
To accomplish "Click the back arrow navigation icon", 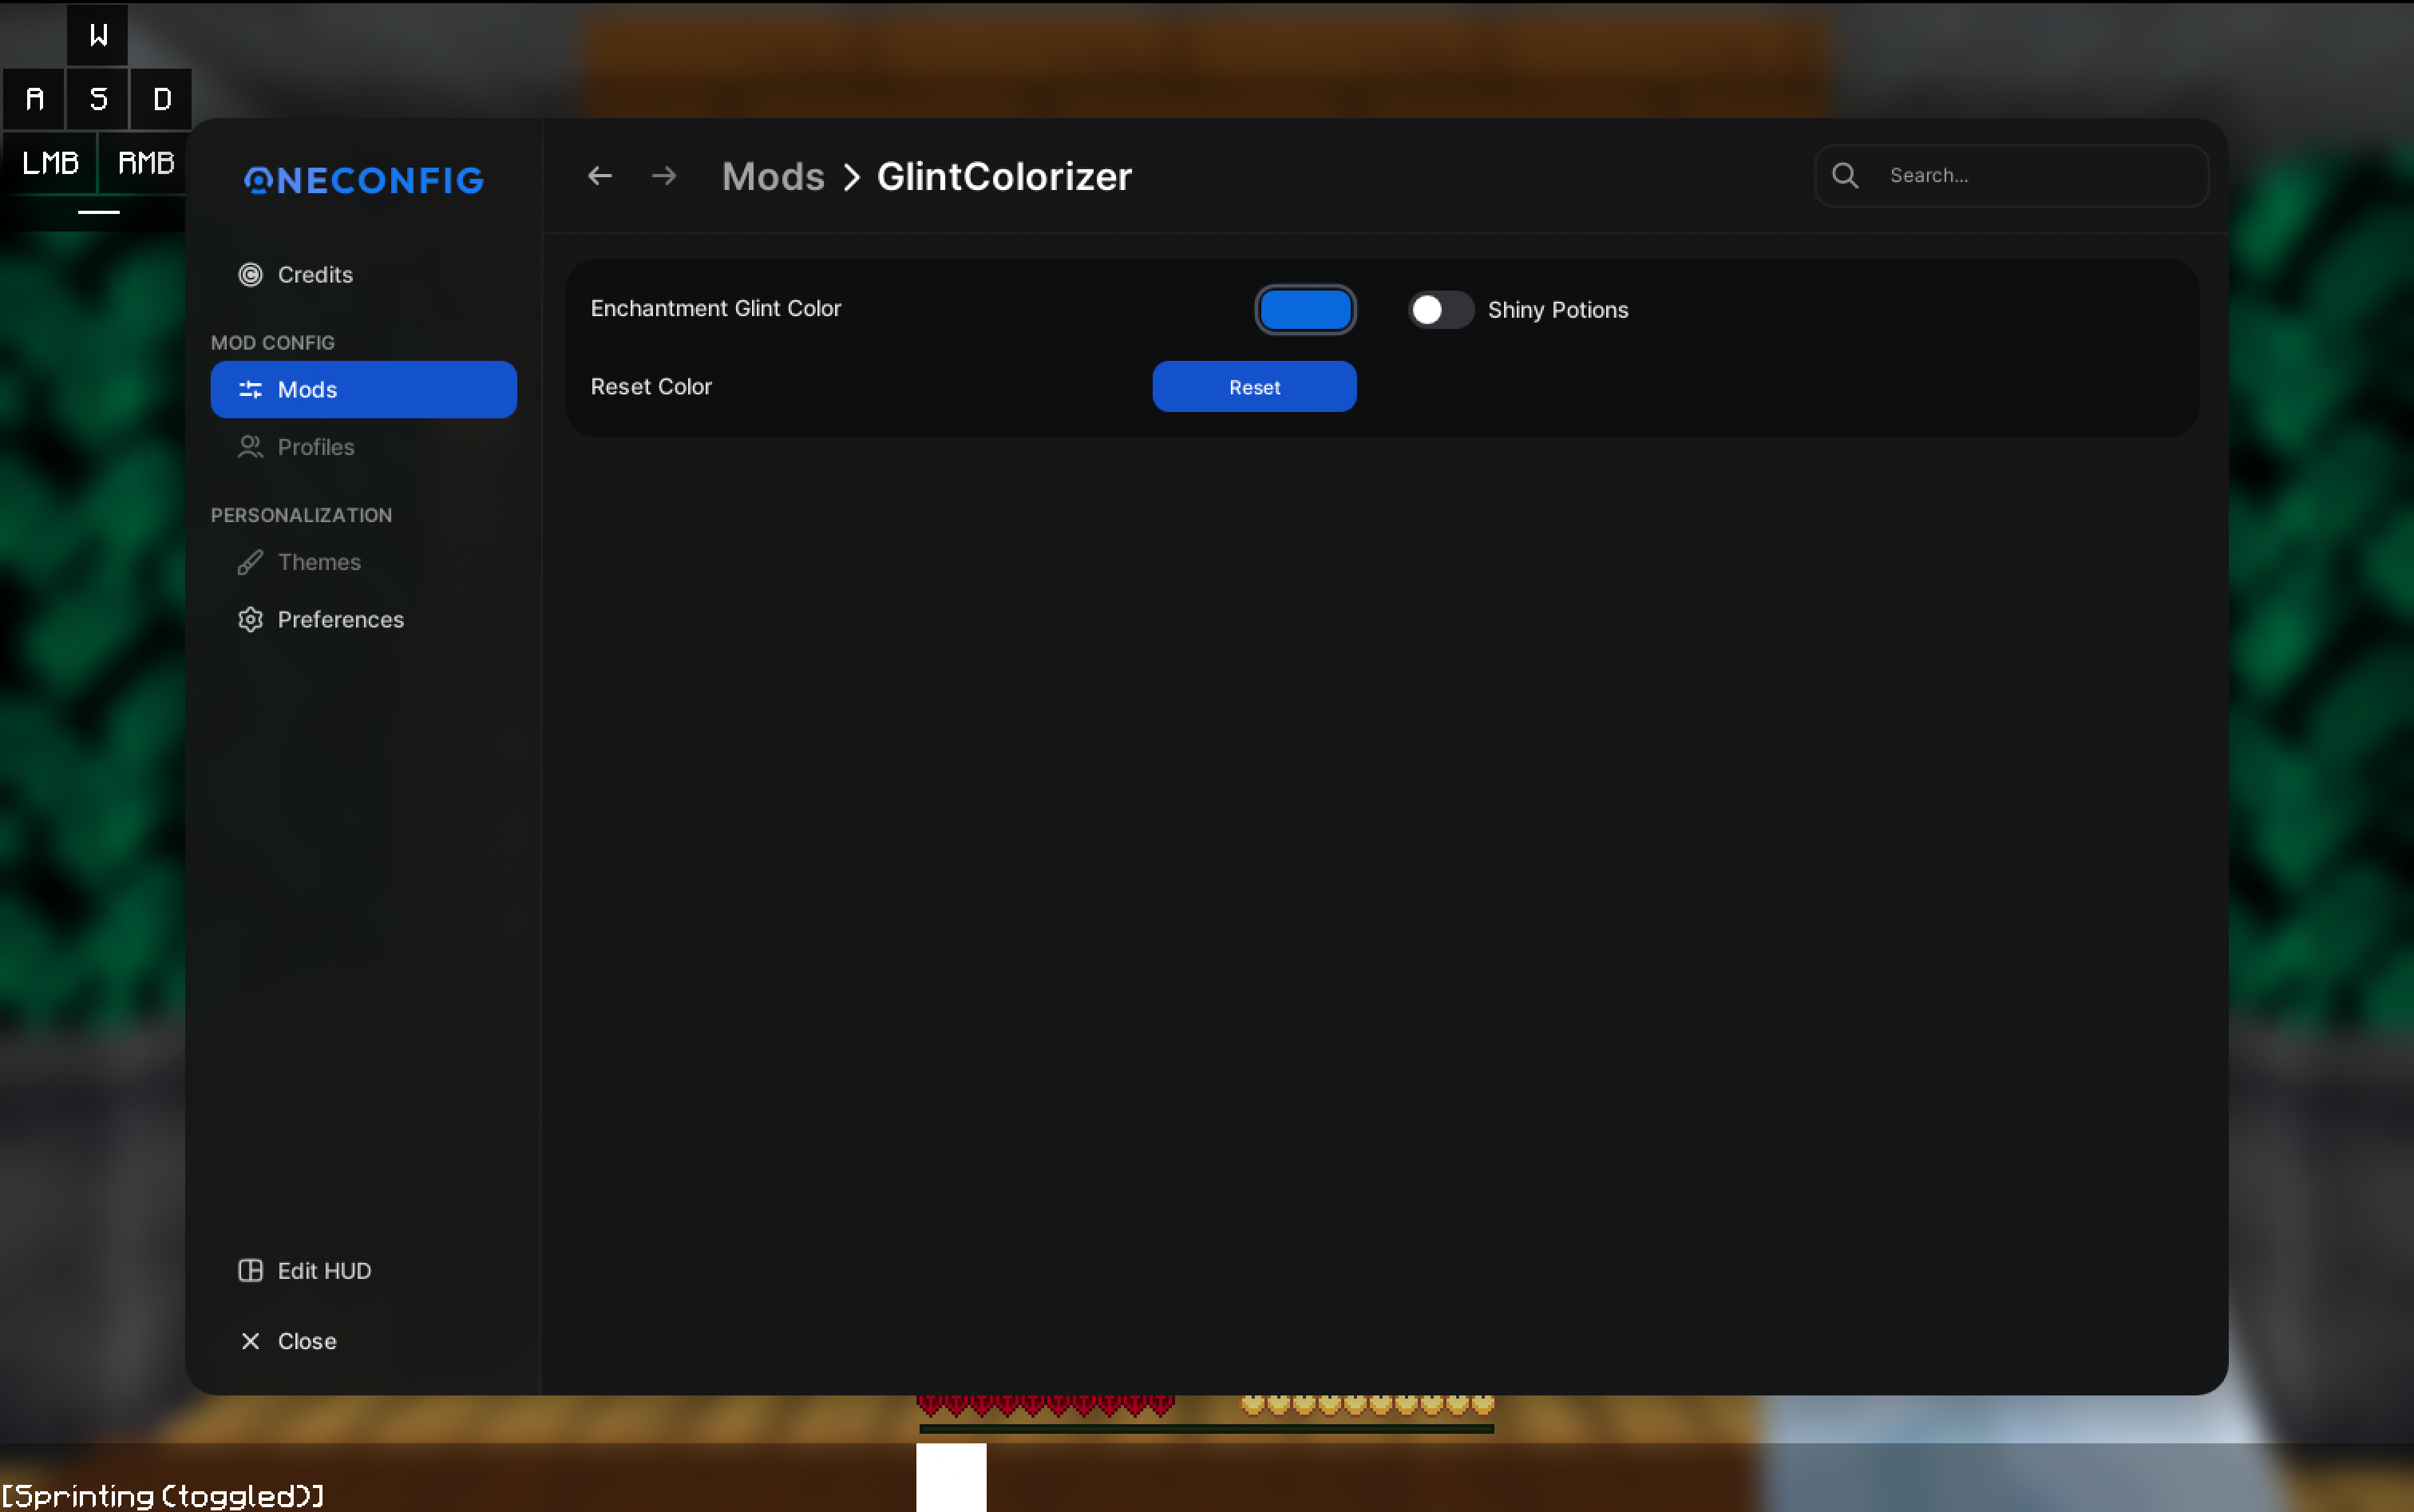I will click(599, 176).
